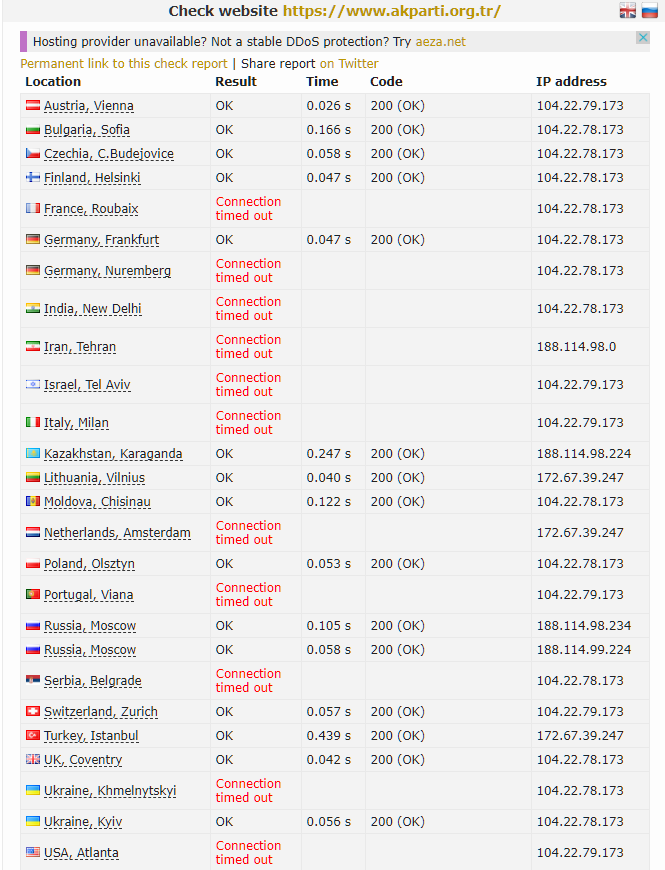Click the Kazakhstan flag icon
665x870 pixels.
pyautogui.click(x=33, y=454)
